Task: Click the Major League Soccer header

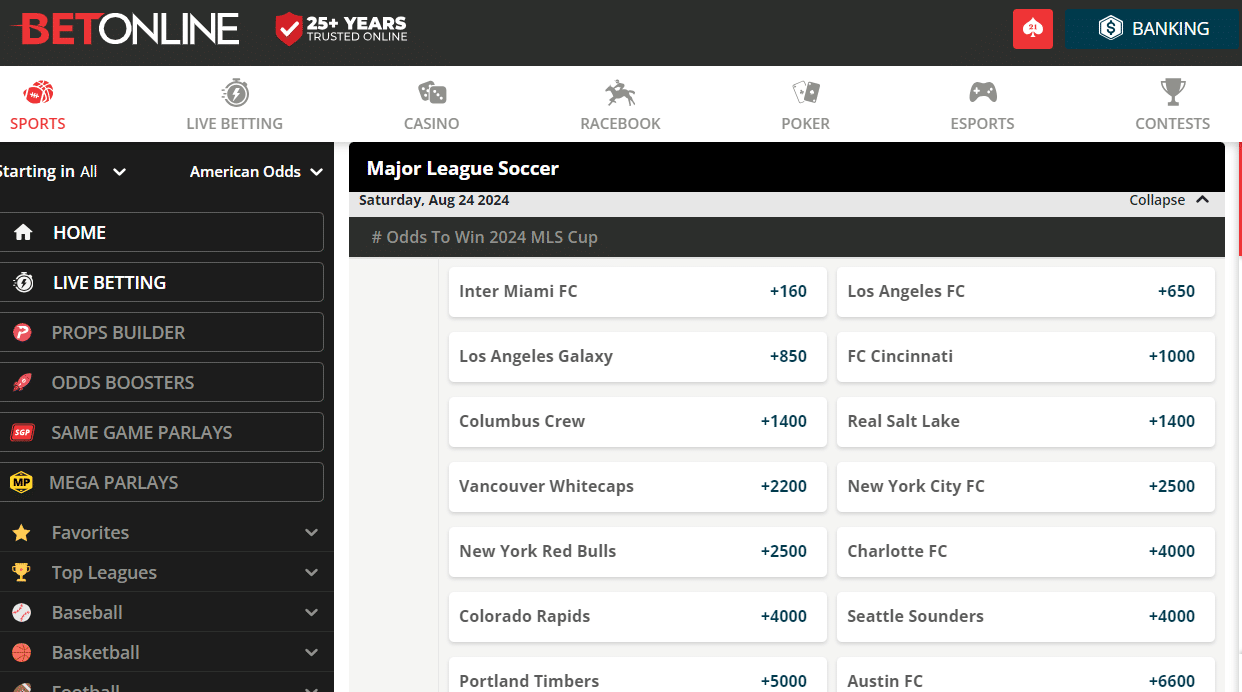Action: click(x=787, y=168)
